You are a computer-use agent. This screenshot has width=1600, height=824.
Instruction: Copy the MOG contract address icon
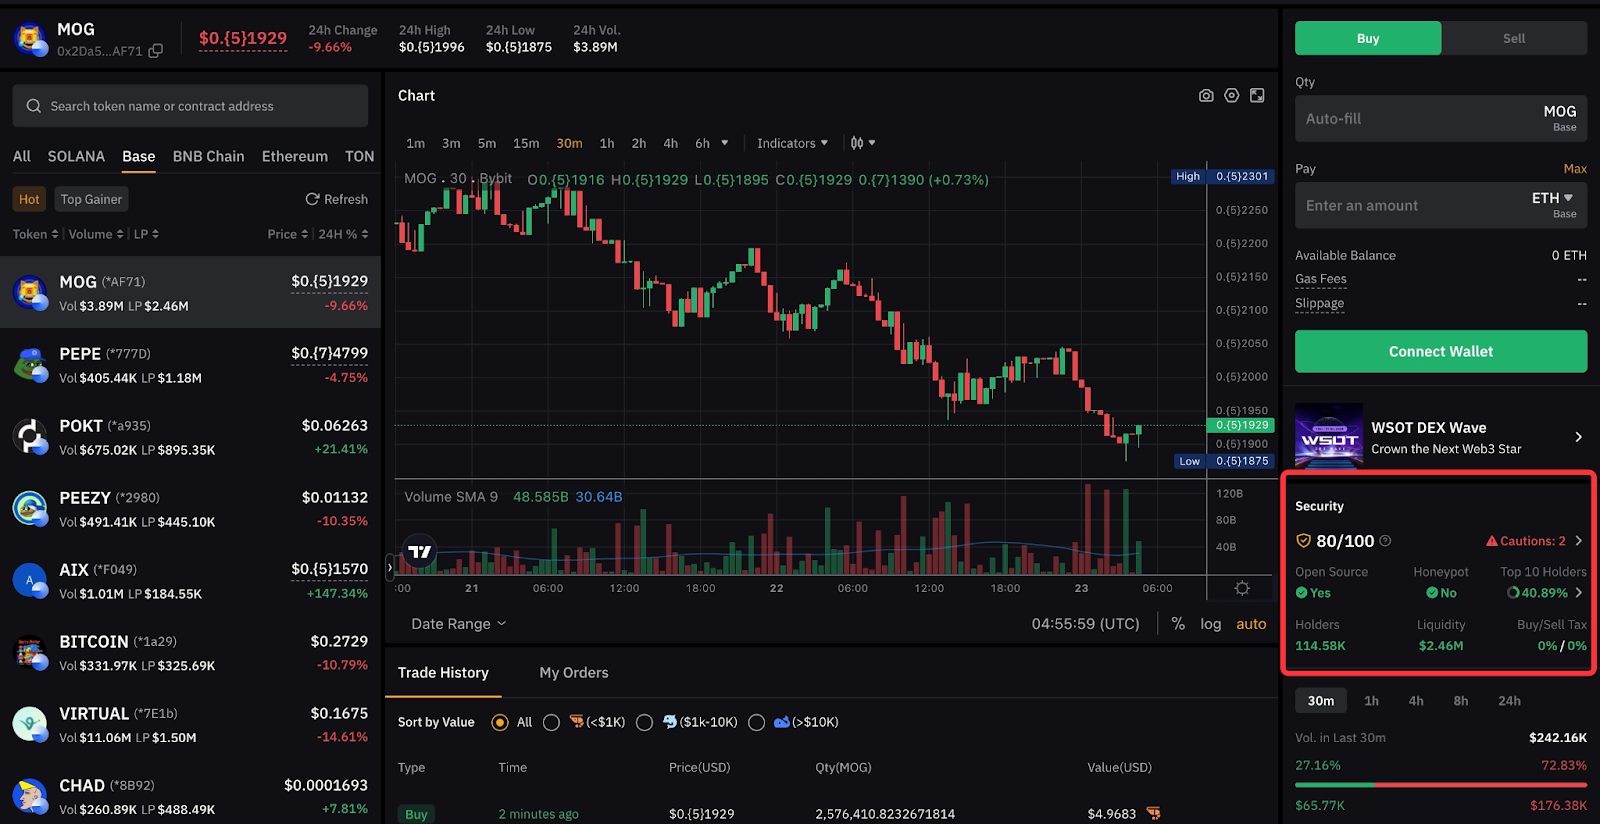(155, 51)
